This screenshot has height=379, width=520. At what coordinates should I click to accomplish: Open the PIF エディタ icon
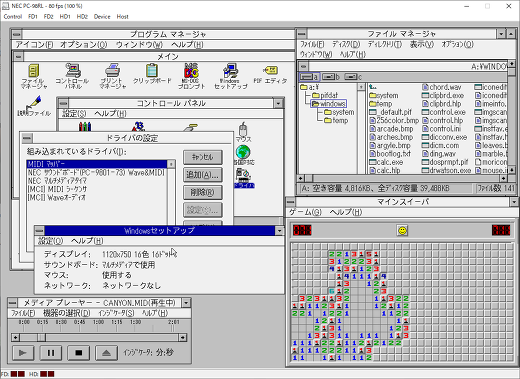point(270,74)
